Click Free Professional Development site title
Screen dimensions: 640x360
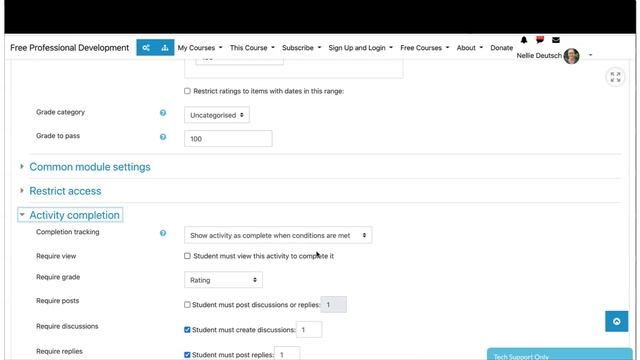tap(69, 48)
